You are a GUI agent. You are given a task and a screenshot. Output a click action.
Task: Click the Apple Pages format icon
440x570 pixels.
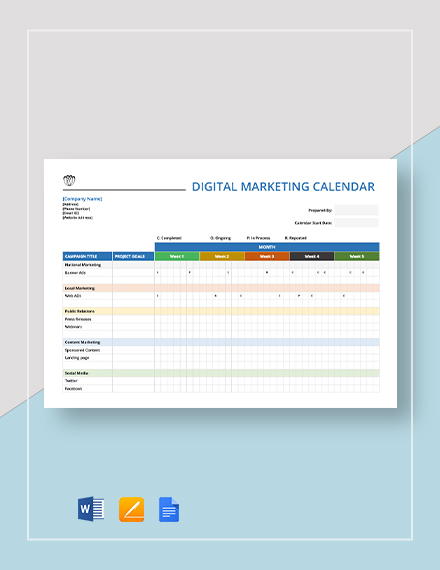click(x=132, y=509)
